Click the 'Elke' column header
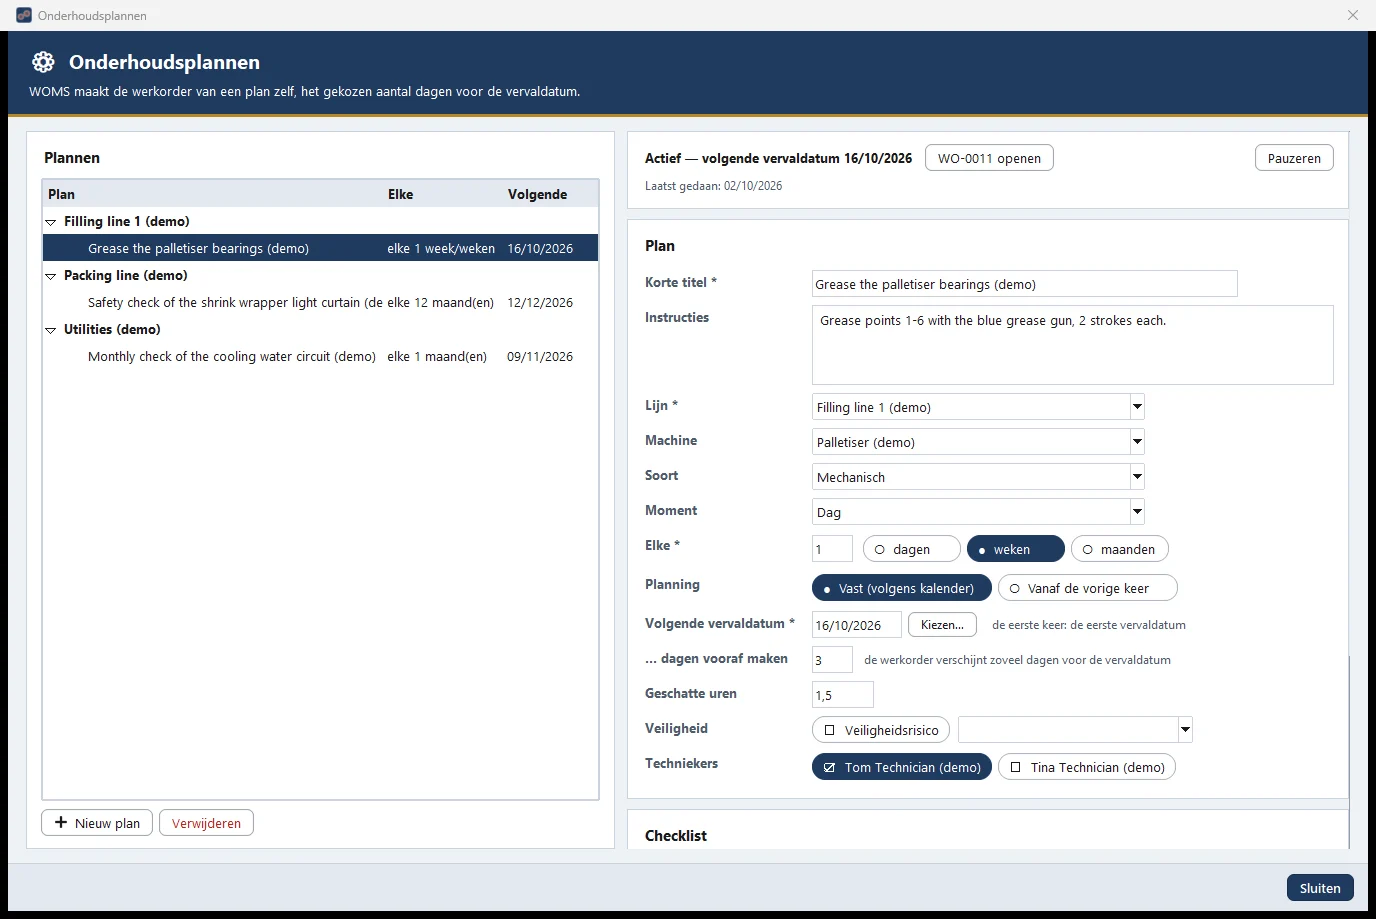The image size is (1376, 919). click(x=400, y=194)
